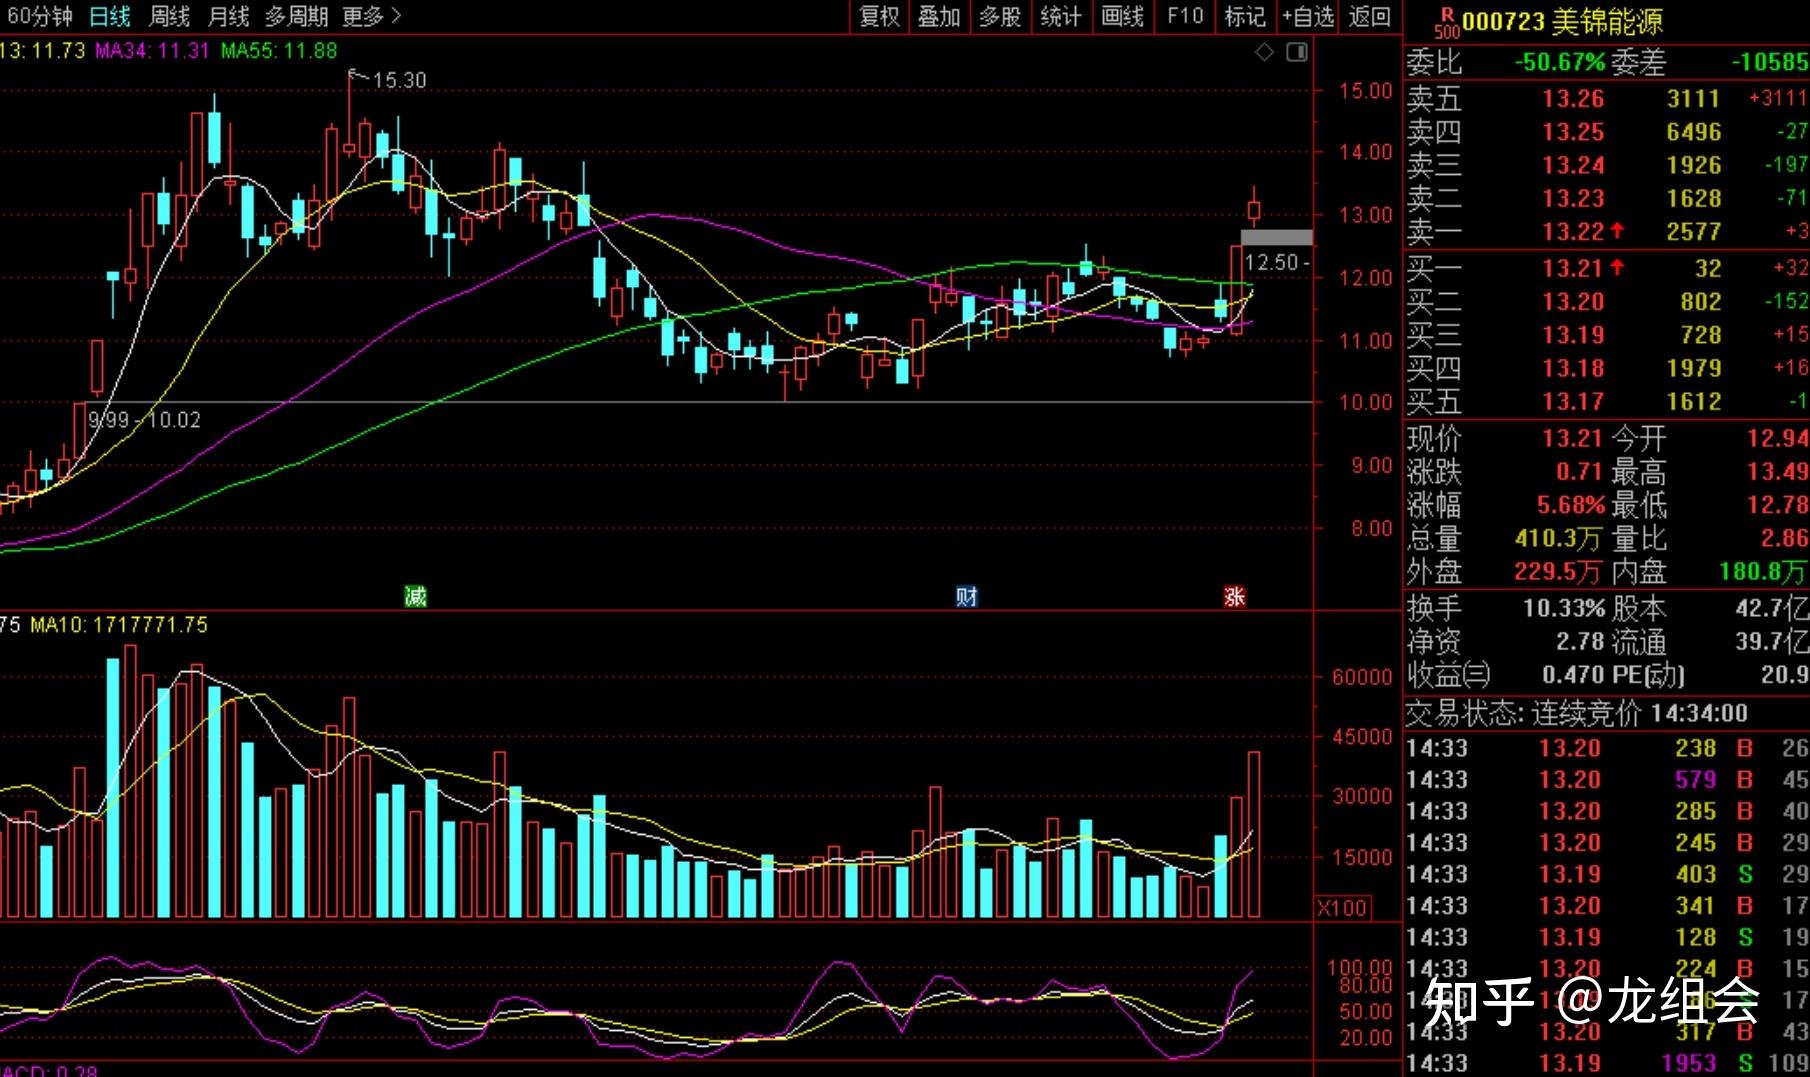Select the 买五 price 13.17
Screen dimensions: 1810x1077
(x=1573, y=401)
